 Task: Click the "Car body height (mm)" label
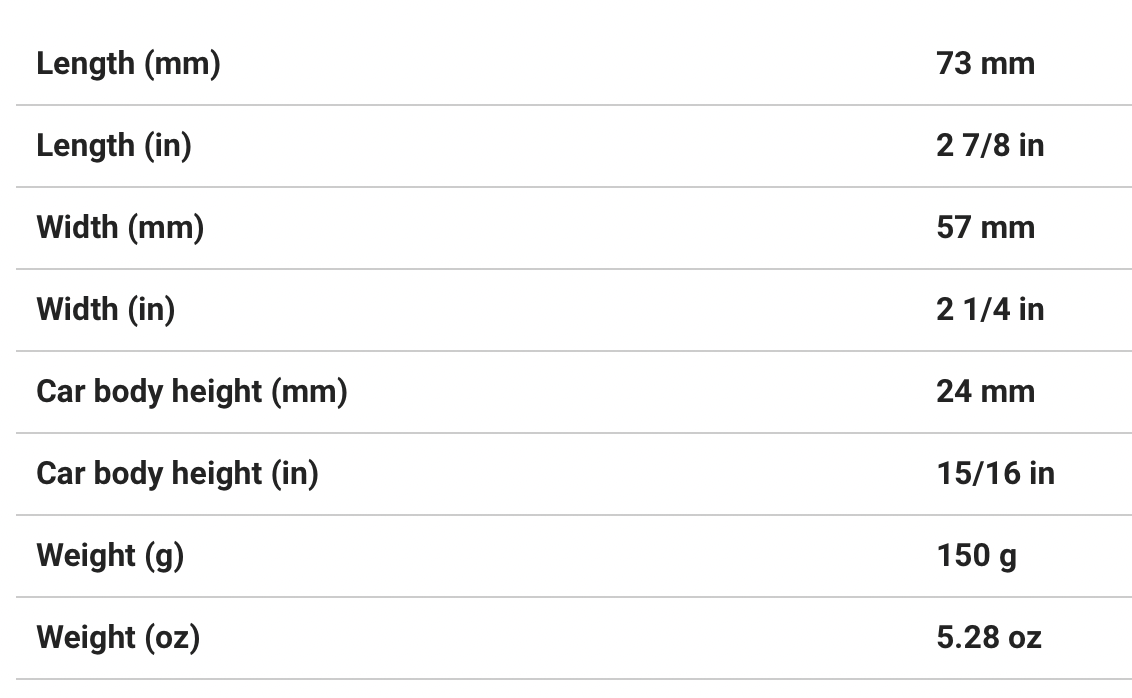pos(191,392)
